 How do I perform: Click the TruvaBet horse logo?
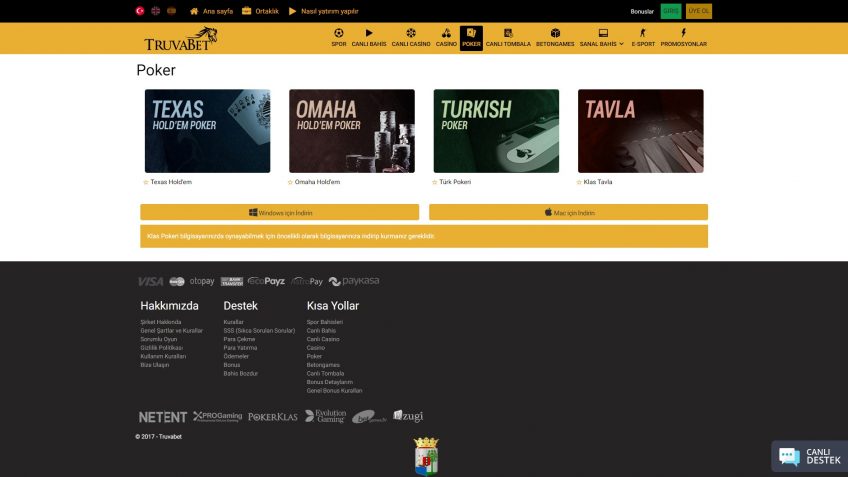click(181, 39)
